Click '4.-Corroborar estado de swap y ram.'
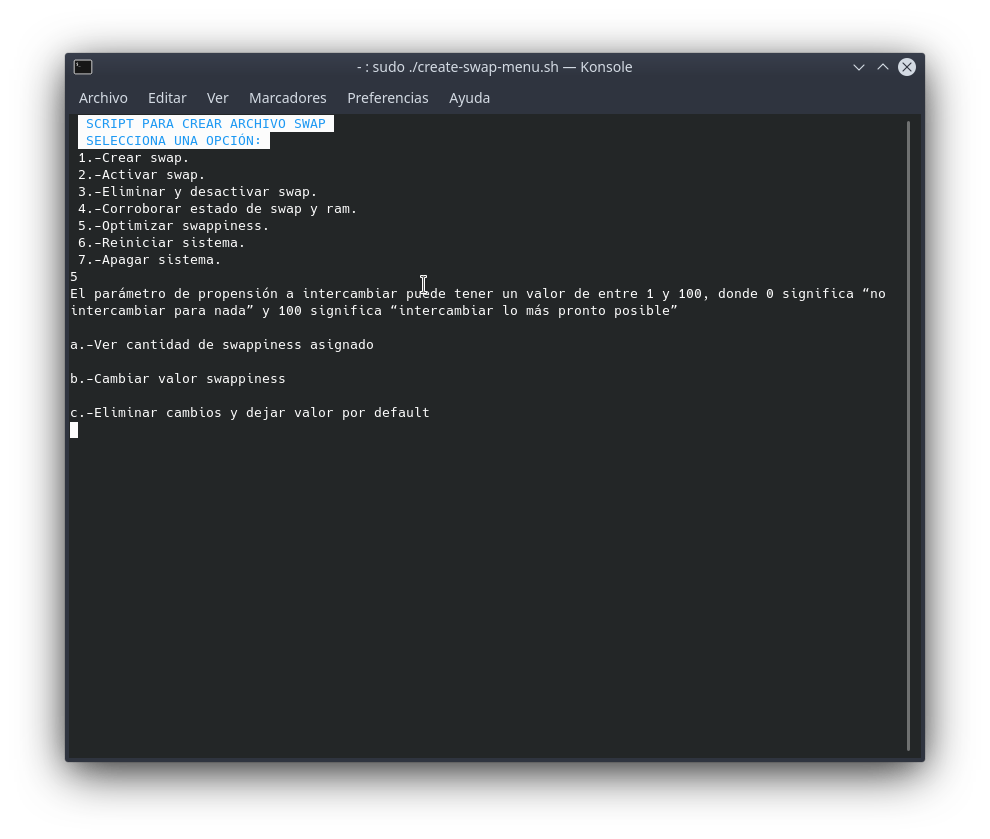Image resolution: width=990 pixels, height=839 pixels. point(217,209)
